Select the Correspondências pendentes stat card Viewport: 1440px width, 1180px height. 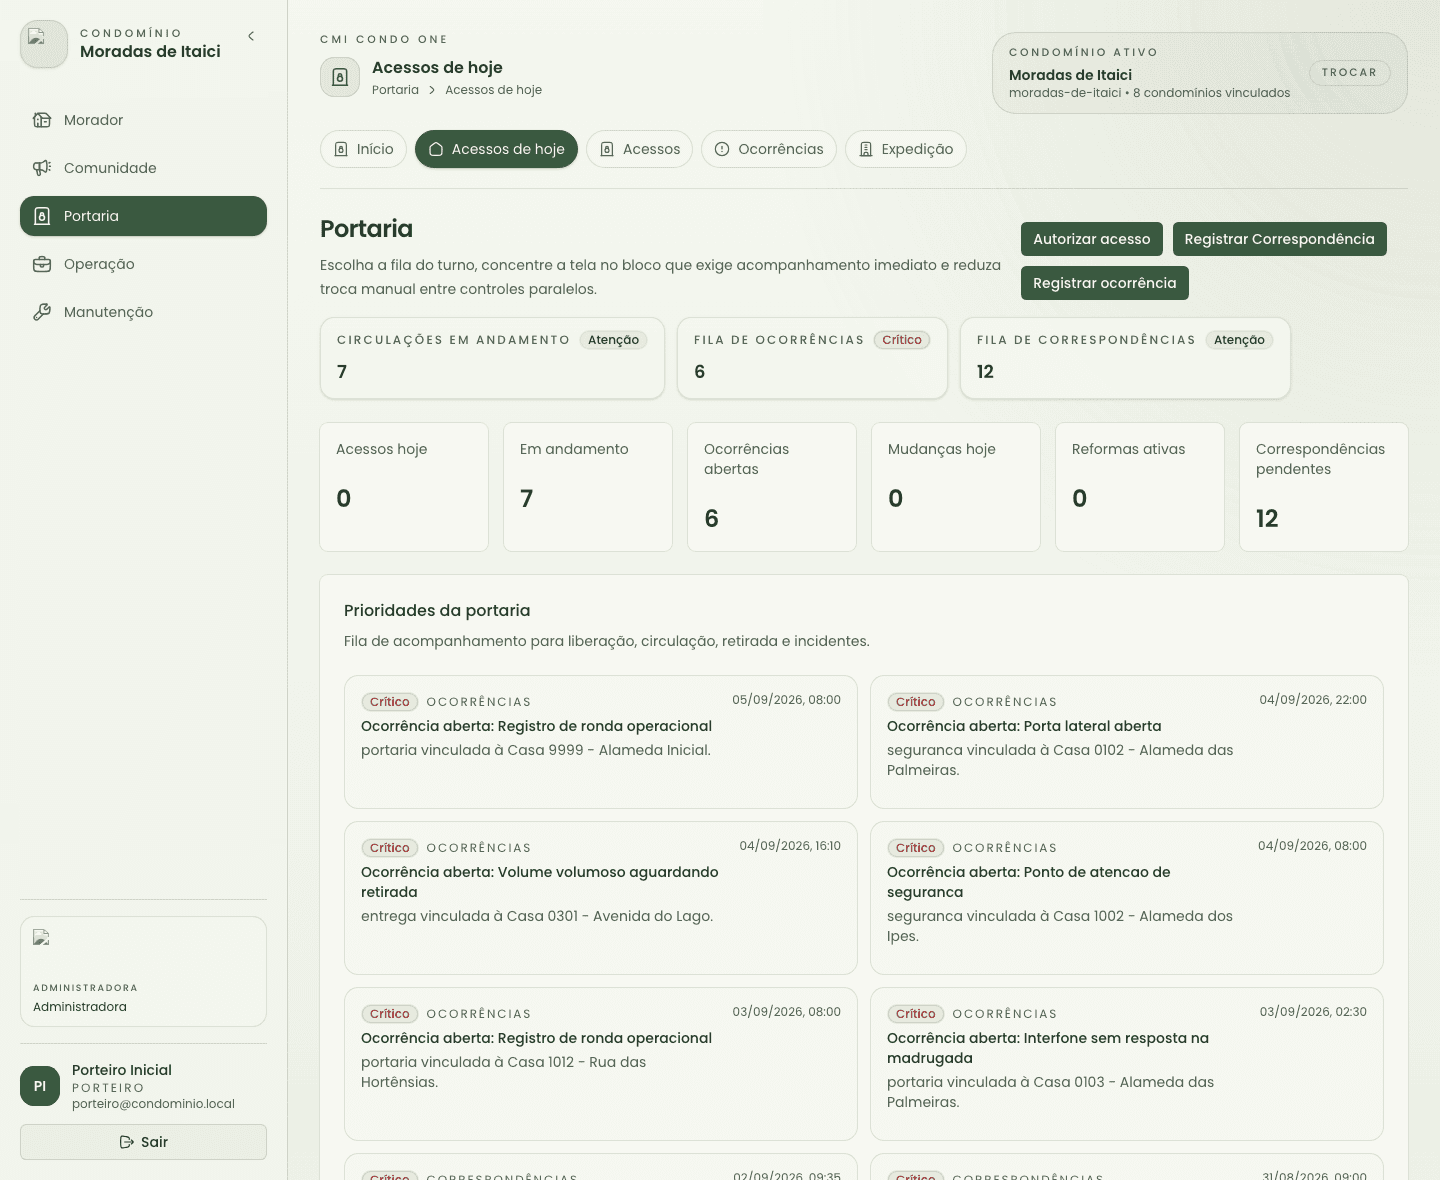tap(1324, 487)
